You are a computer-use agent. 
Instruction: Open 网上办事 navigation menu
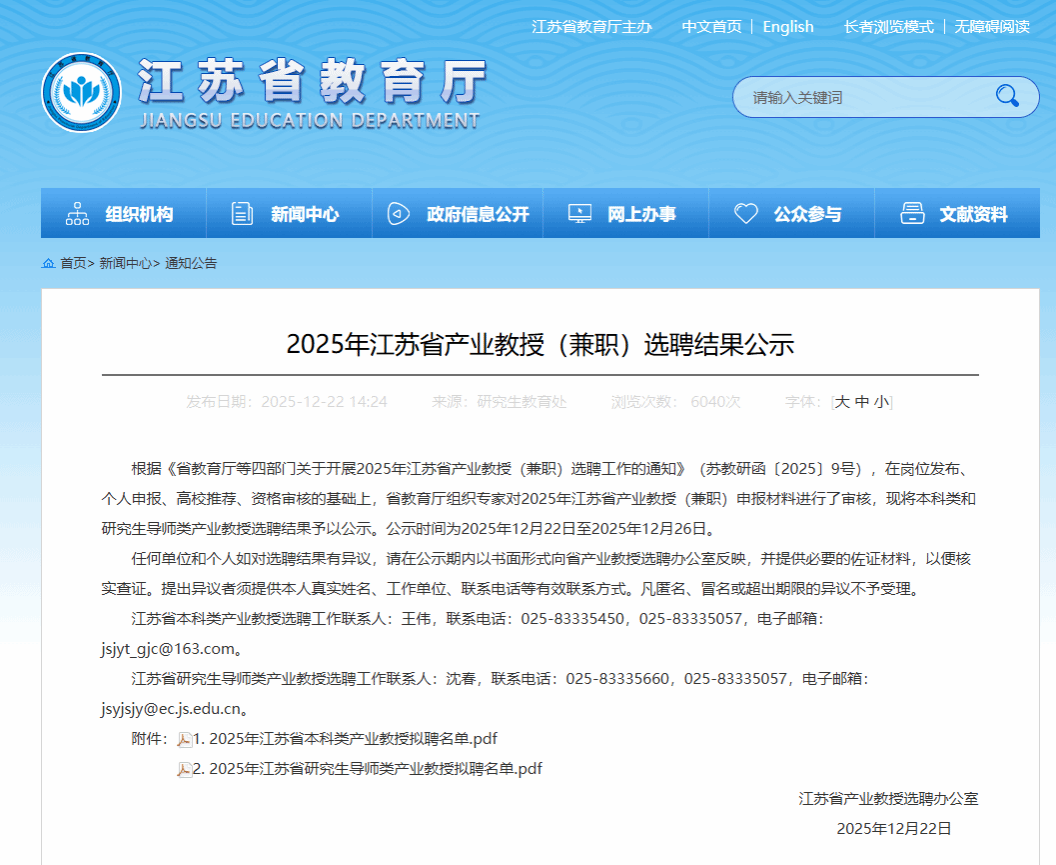[x=641, y=214]
